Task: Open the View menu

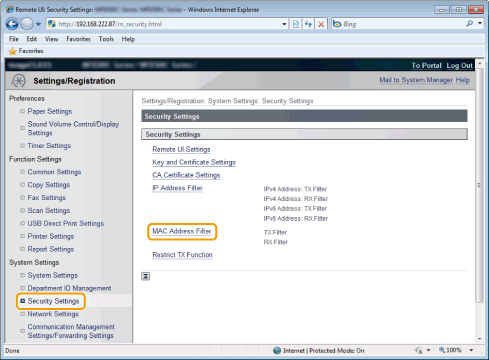Action: tap(51, 39)
